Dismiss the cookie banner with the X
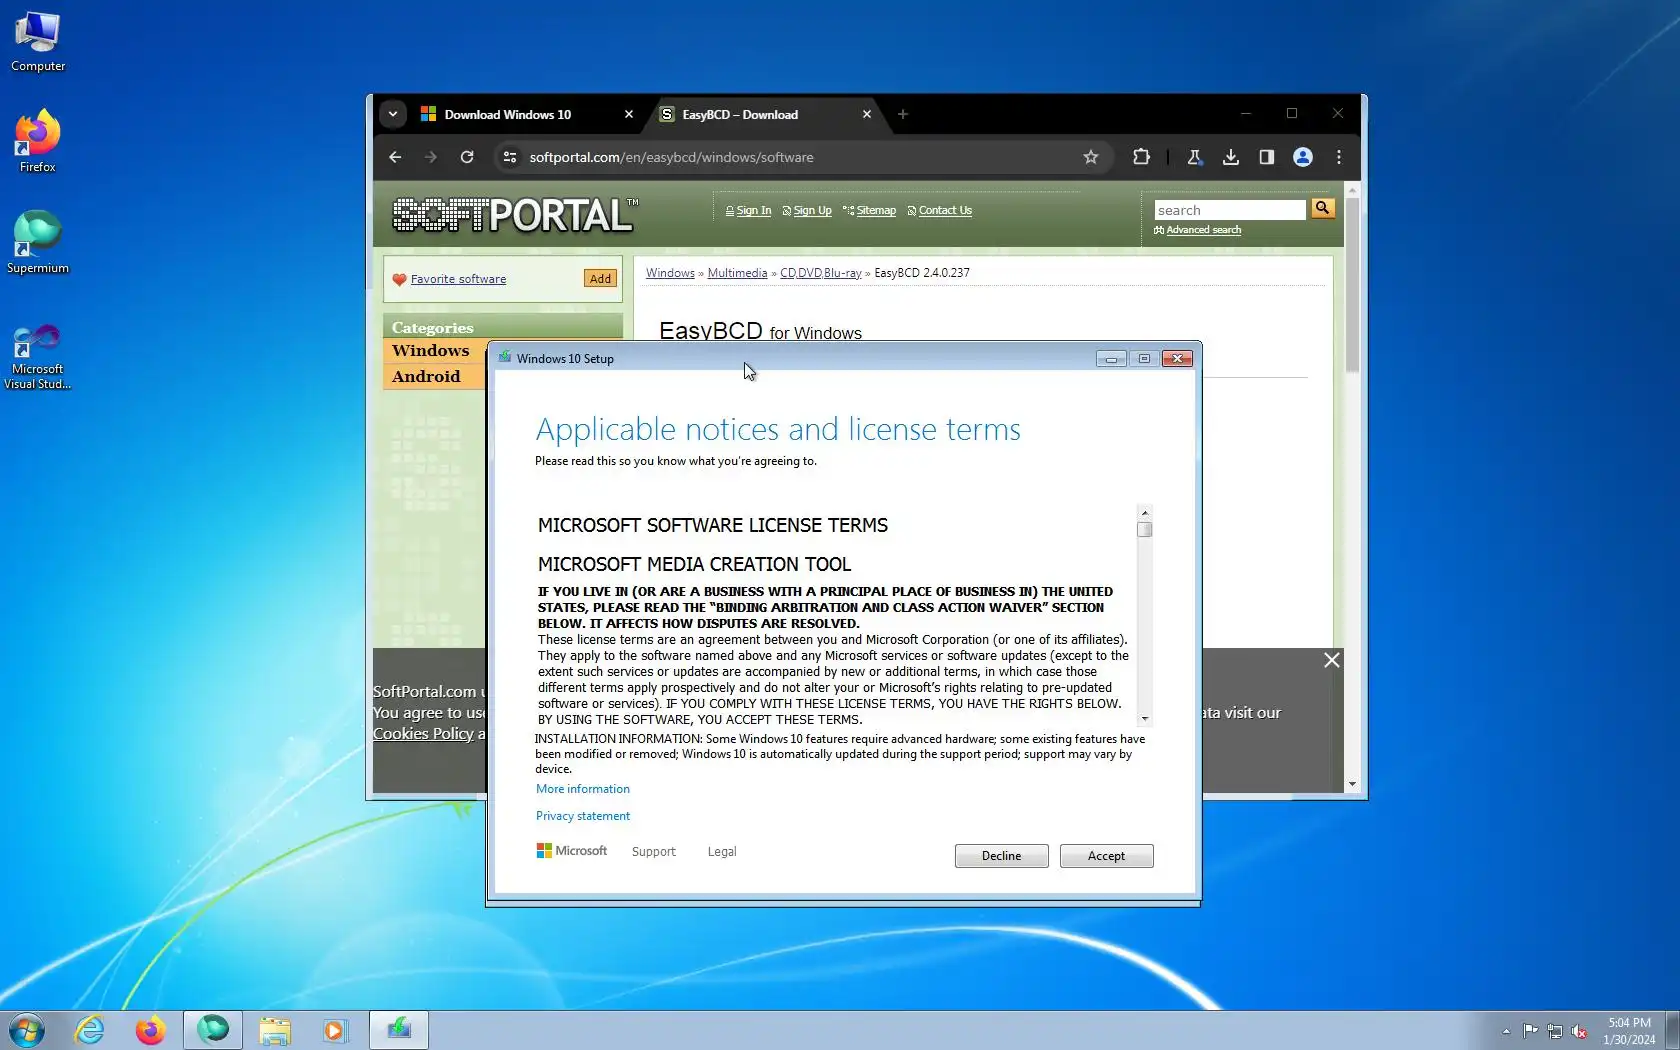The height and width of the screenshot is (1050, 1680). click(1332, 660)
